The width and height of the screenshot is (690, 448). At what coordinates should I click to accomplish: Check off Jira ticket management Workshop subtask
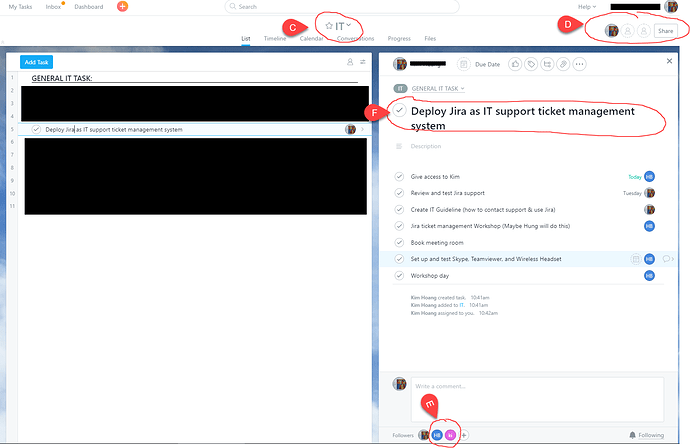pyautogui.click(x=399, y=226)
